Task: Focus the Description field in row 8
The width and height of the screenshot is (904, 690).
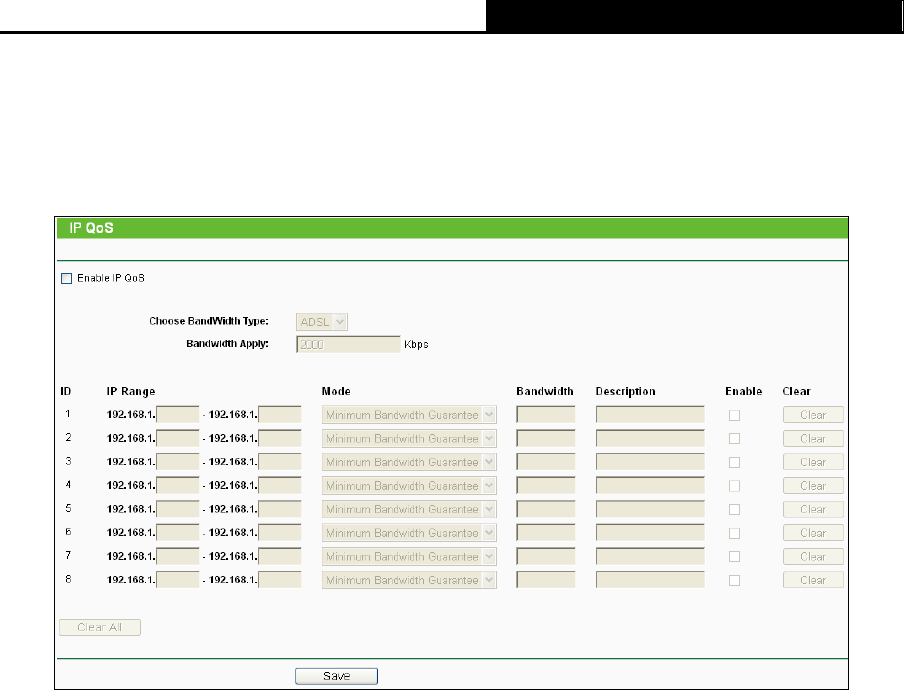Action: point(650,580)
